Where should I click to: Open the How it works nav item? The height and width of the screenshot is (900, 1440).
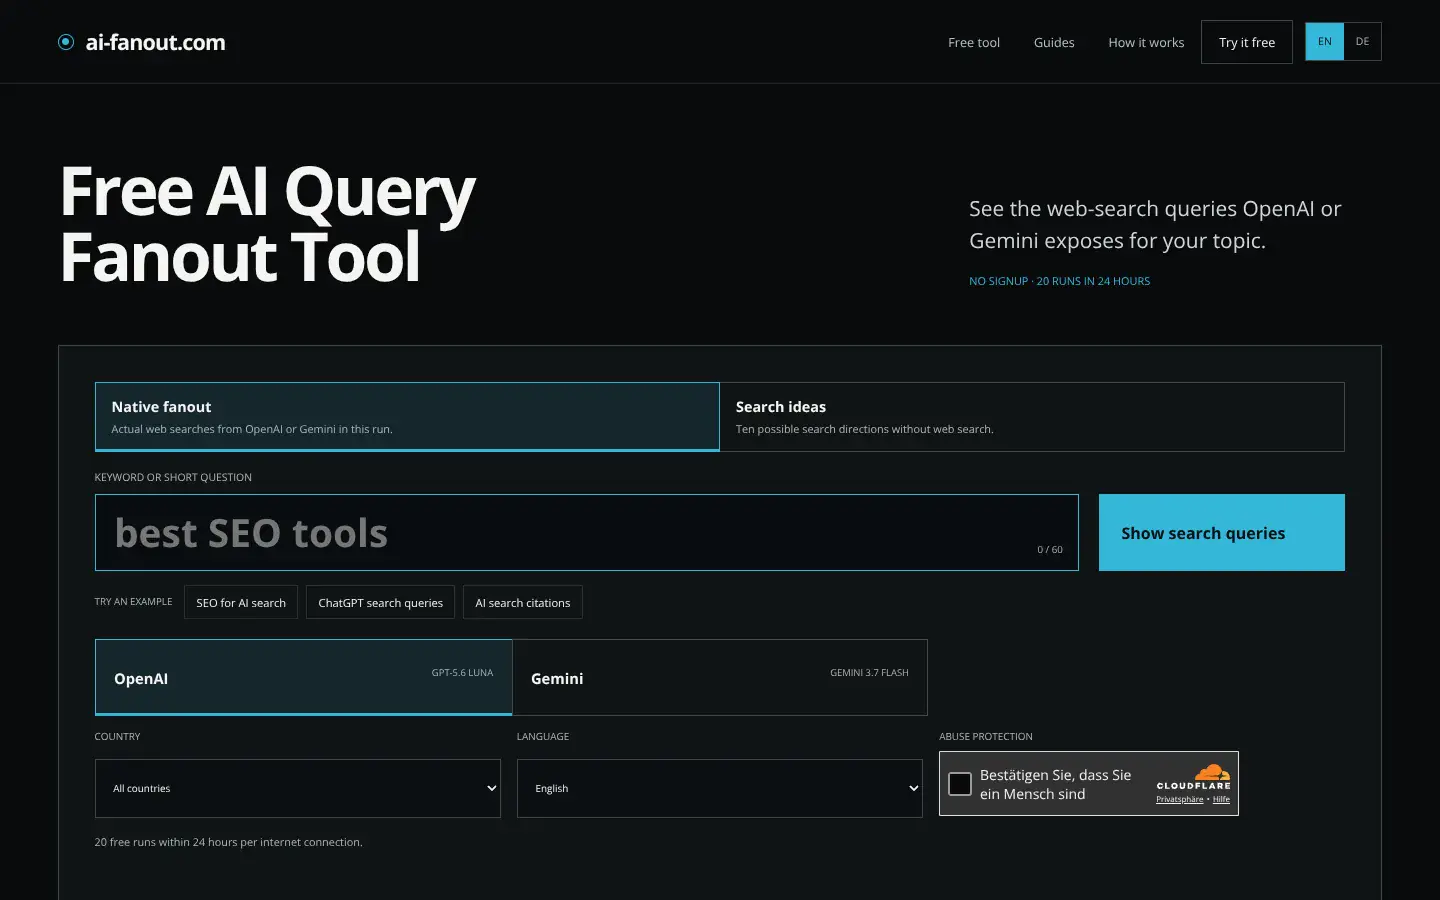[1146, 43]
